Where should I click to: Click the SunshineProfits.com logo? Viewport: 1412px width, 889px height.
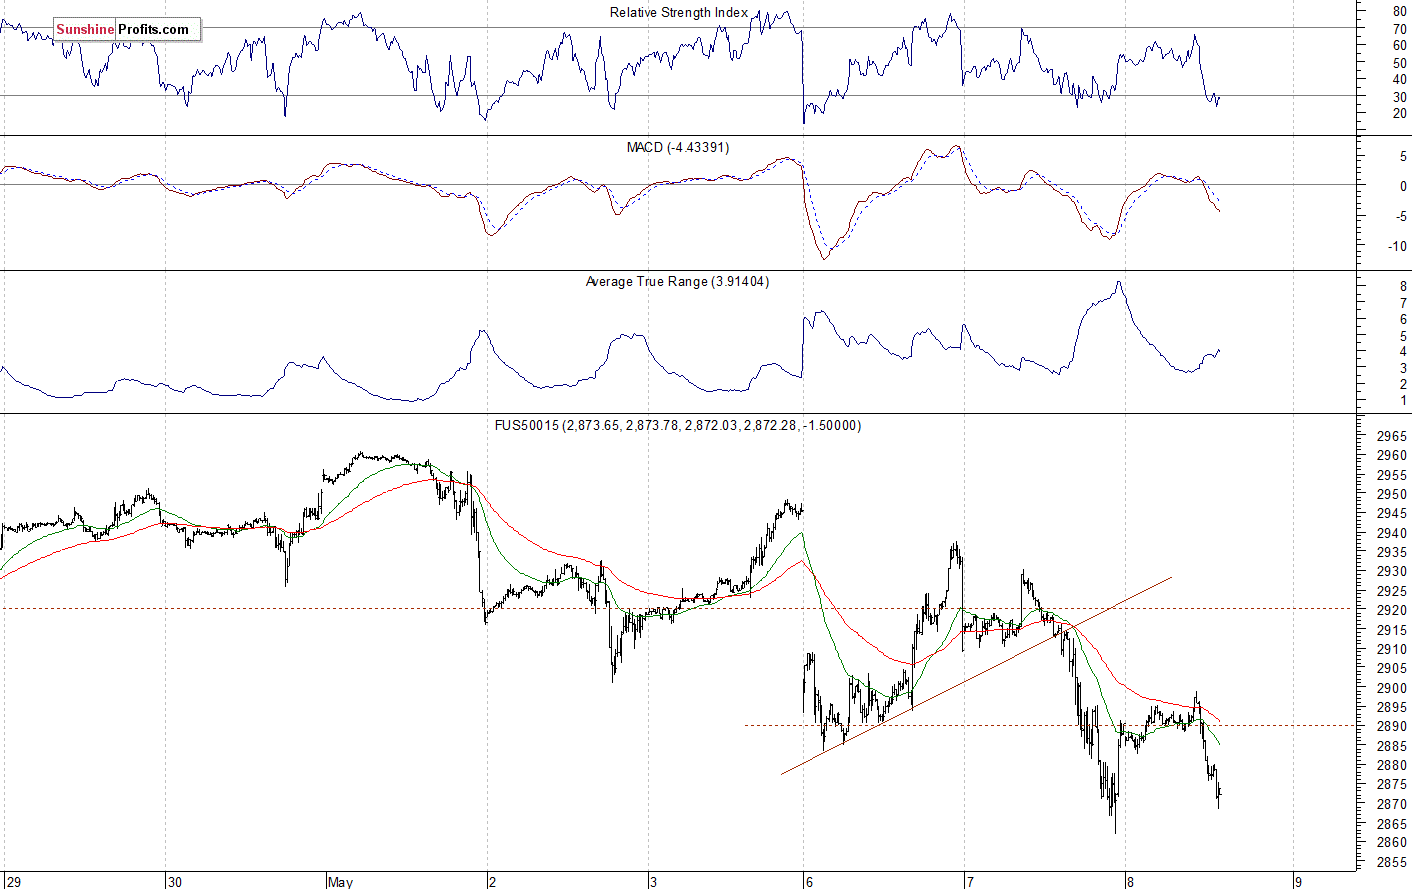point(127,30)
